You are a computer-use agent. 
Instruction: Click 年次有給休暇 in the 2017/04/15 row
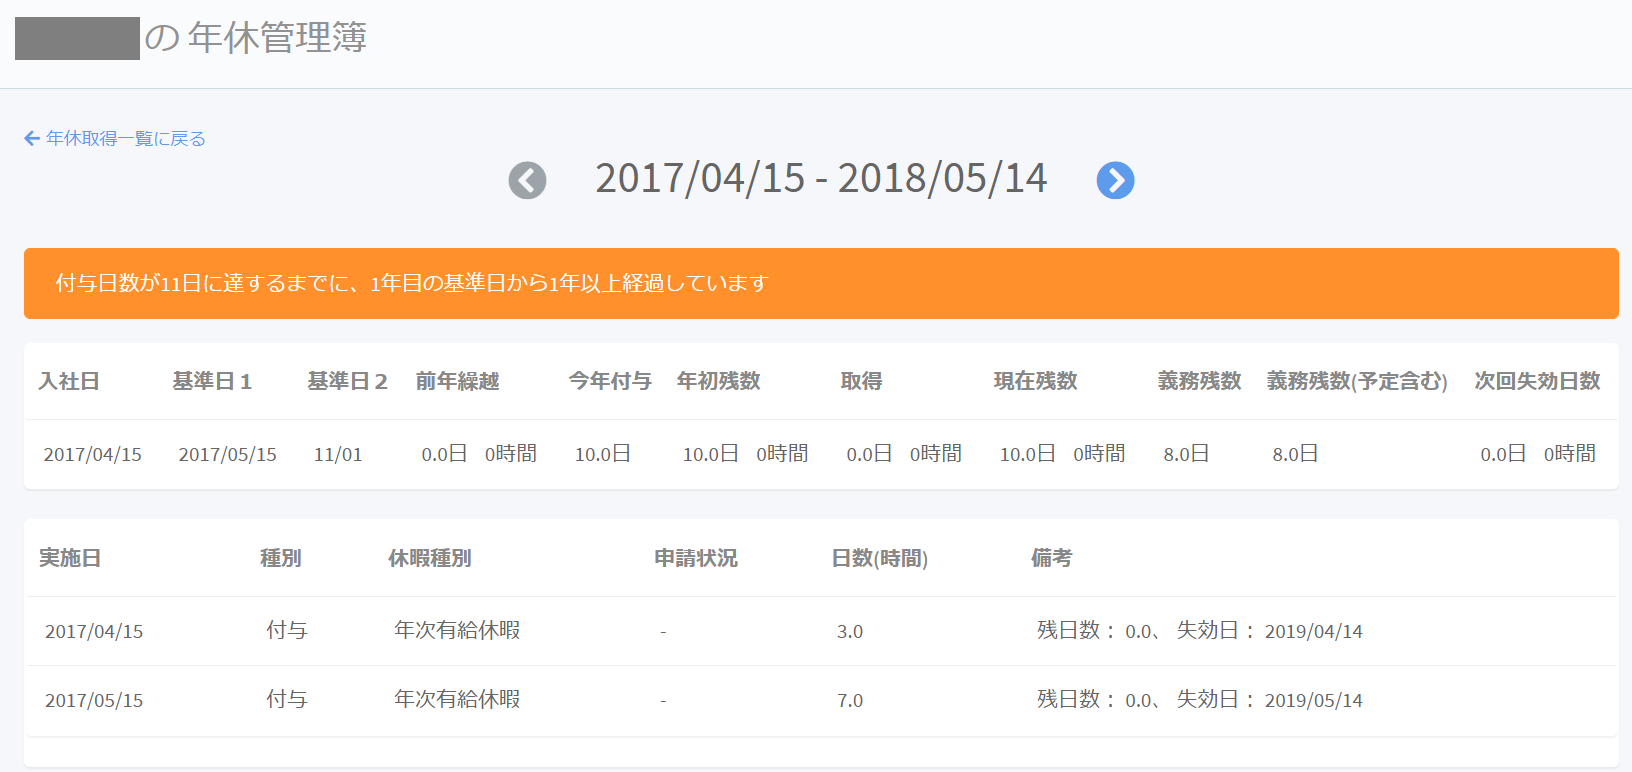click(457, 631)
